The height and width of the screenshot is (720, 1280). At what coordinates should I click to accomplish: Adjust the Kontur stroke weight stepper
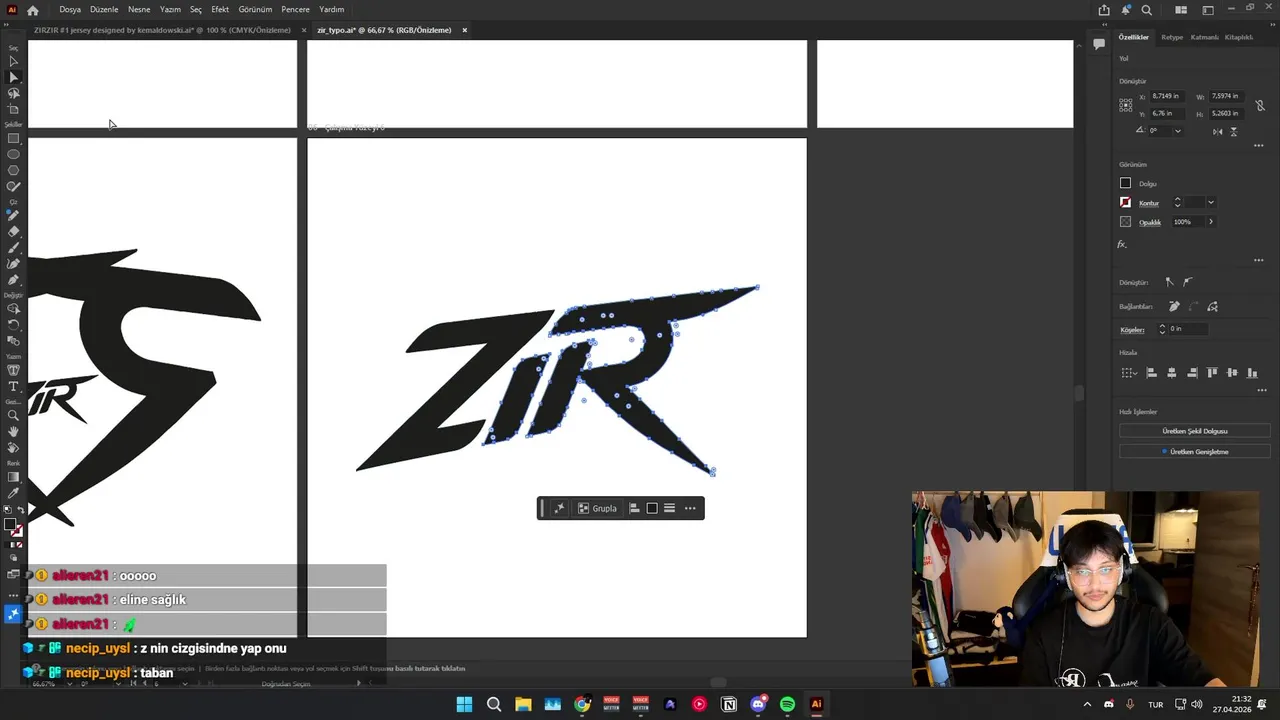[1177, 203]
